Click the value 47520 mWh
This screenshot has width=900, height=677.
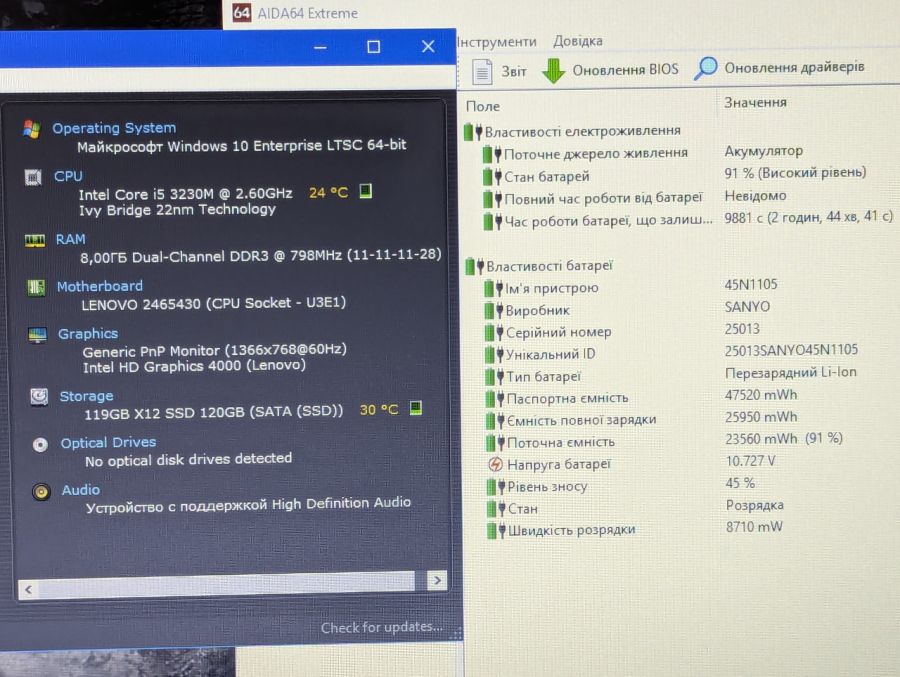(x=761, y=394)
